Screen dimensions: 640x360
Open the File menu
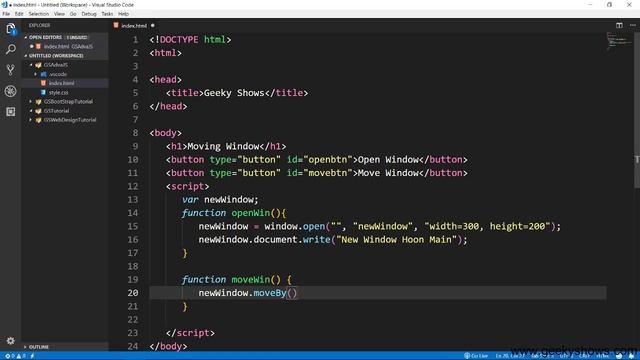tap(6, 14)
